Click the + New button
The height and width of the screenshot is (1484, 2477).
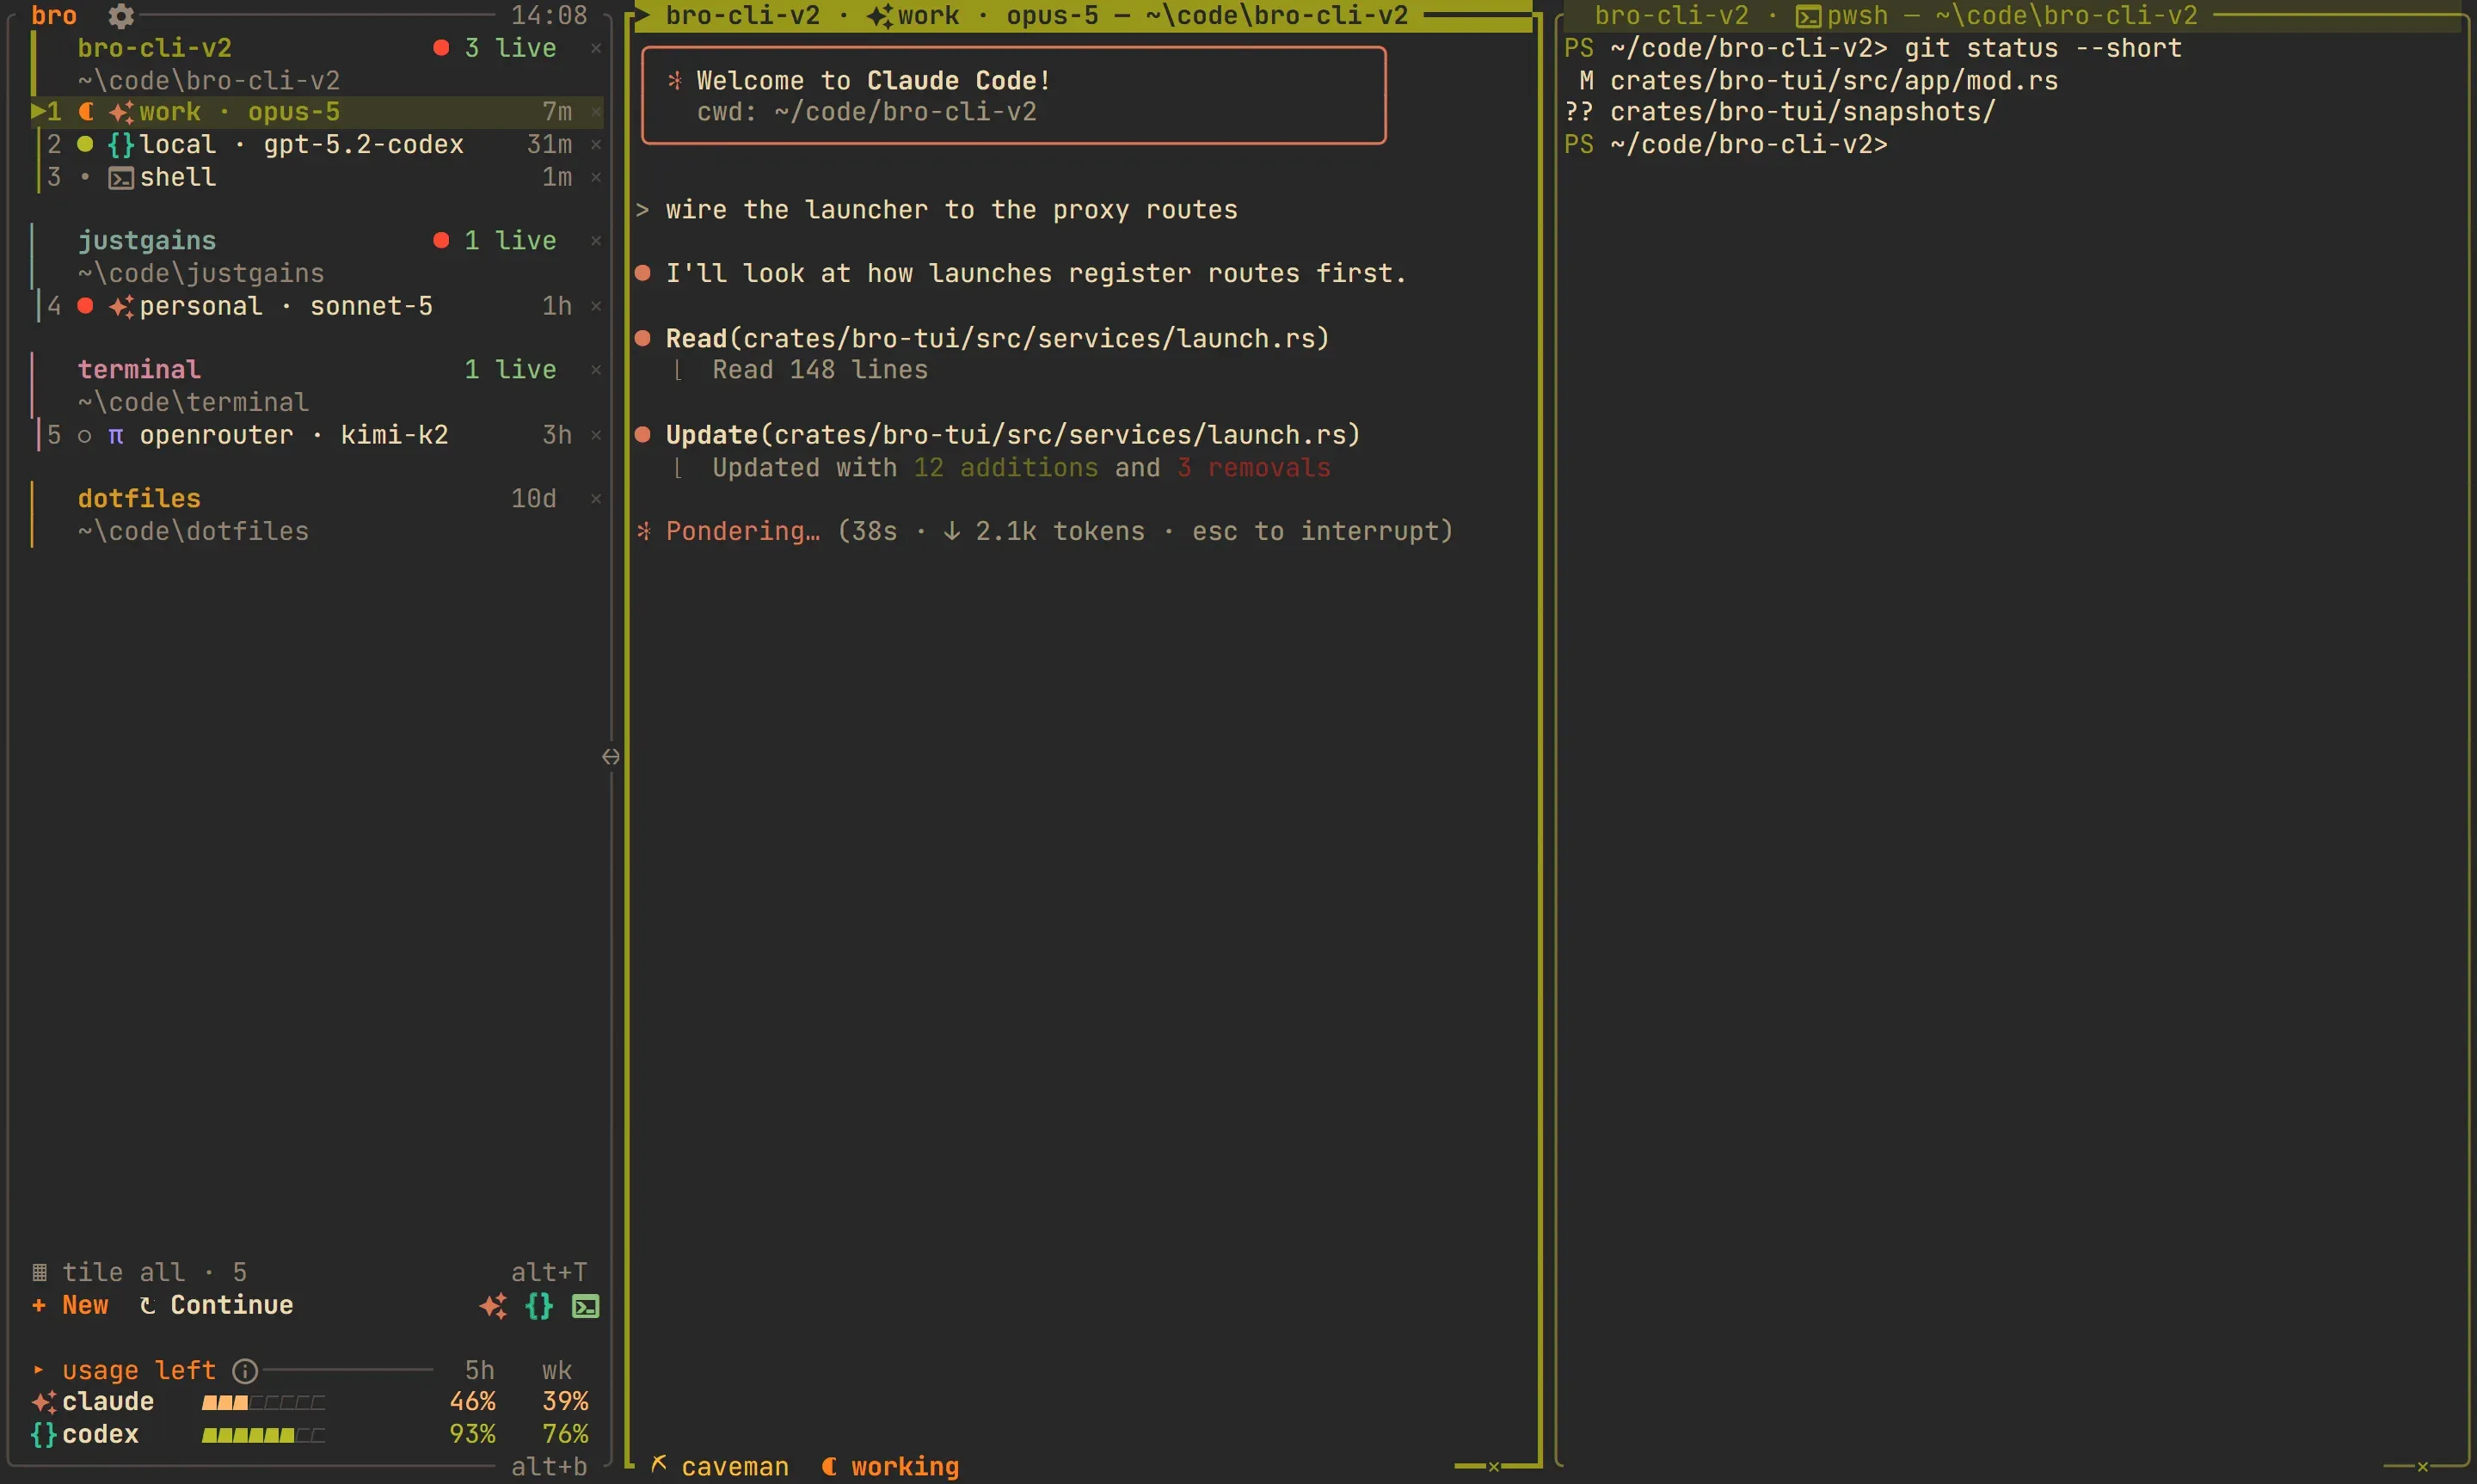(70, 1305)
